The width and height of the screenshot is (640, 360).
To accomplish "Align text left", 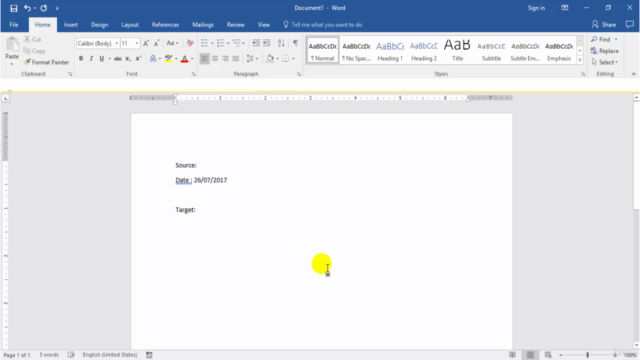I will click(x=204, y=58).
